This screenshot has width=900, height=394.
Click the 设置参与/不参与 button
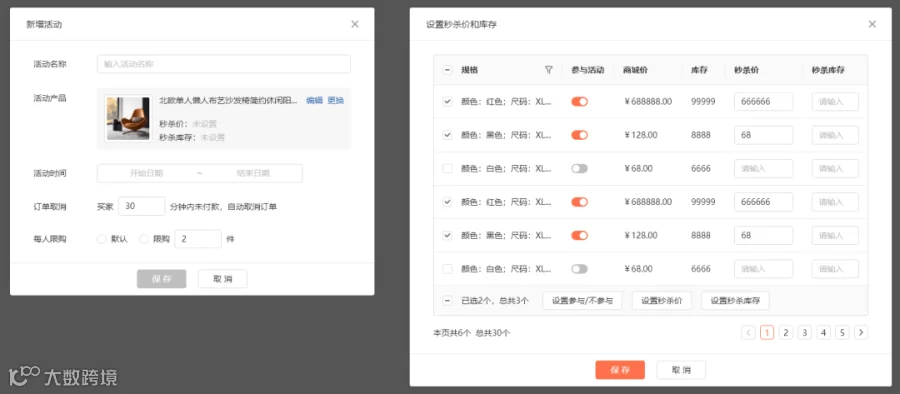pos(582,300)
